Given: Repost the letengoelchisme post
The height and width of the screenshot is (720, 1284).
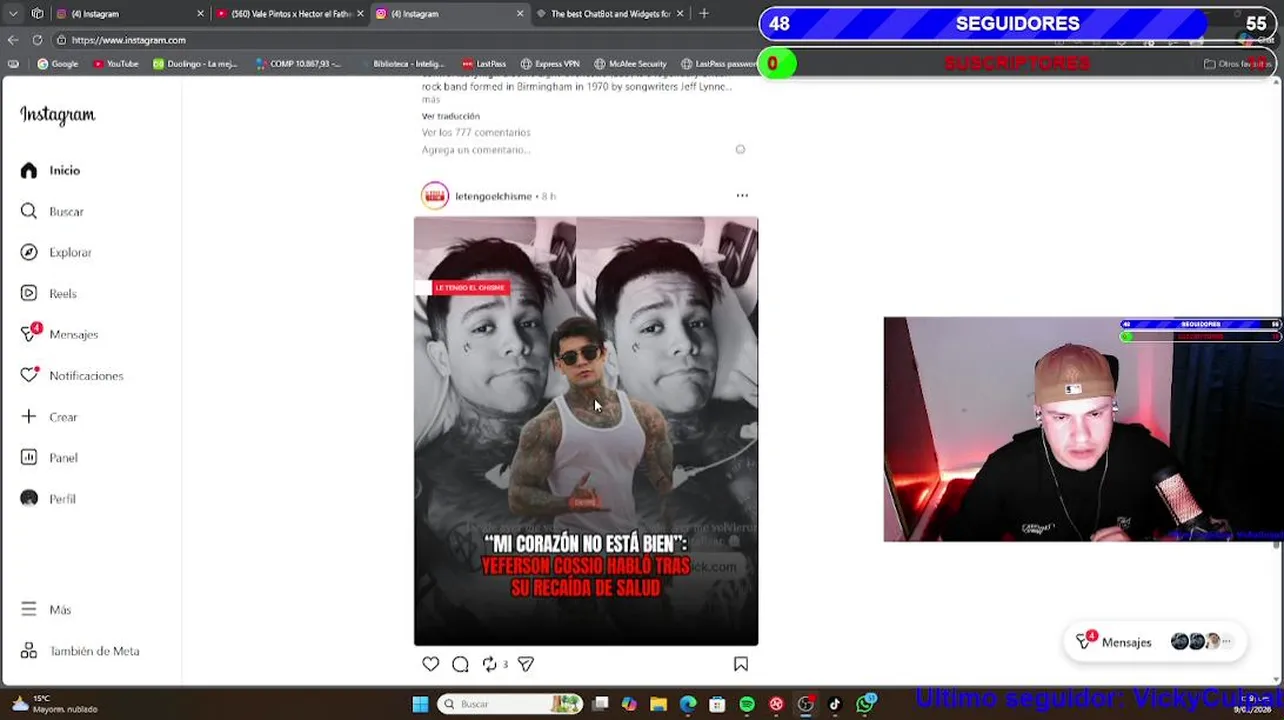Looking at the screenshot, I should coord(489,664).
